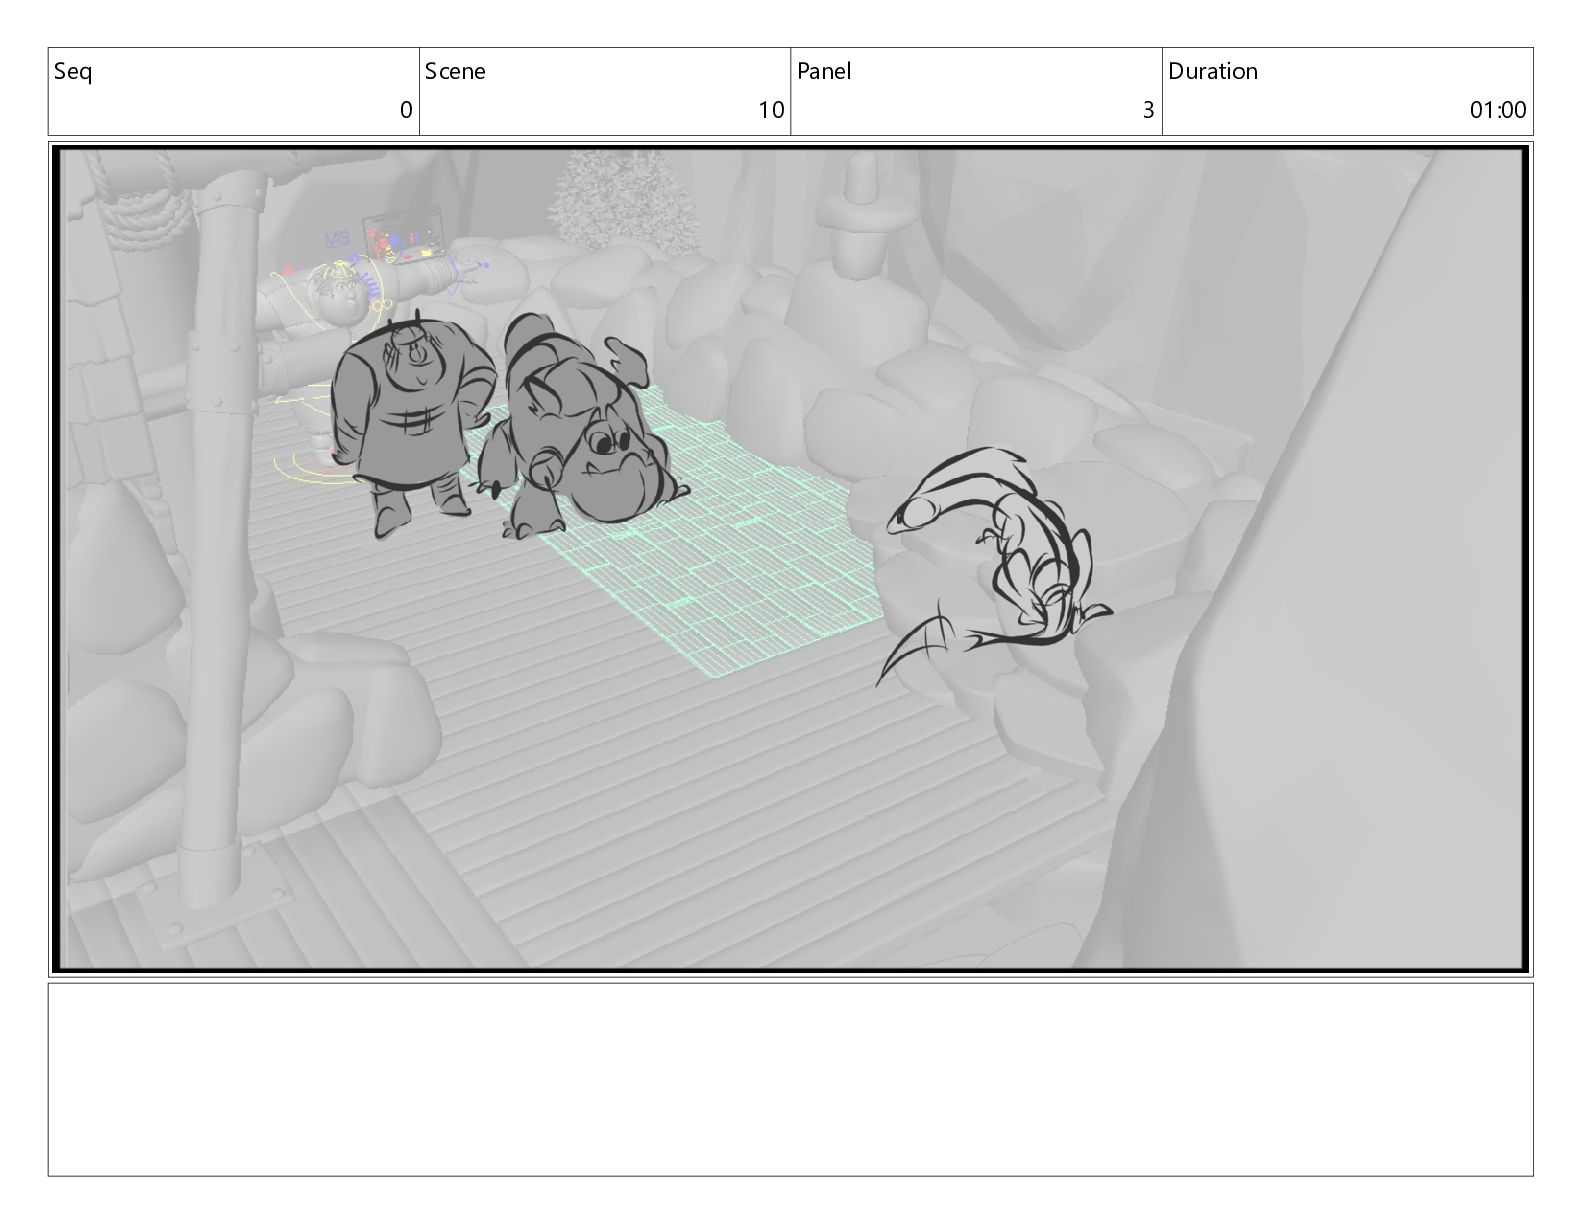Select the Scene value "10"
1584x1224 pixels.
pyautogui.click(x=771, y=110)
